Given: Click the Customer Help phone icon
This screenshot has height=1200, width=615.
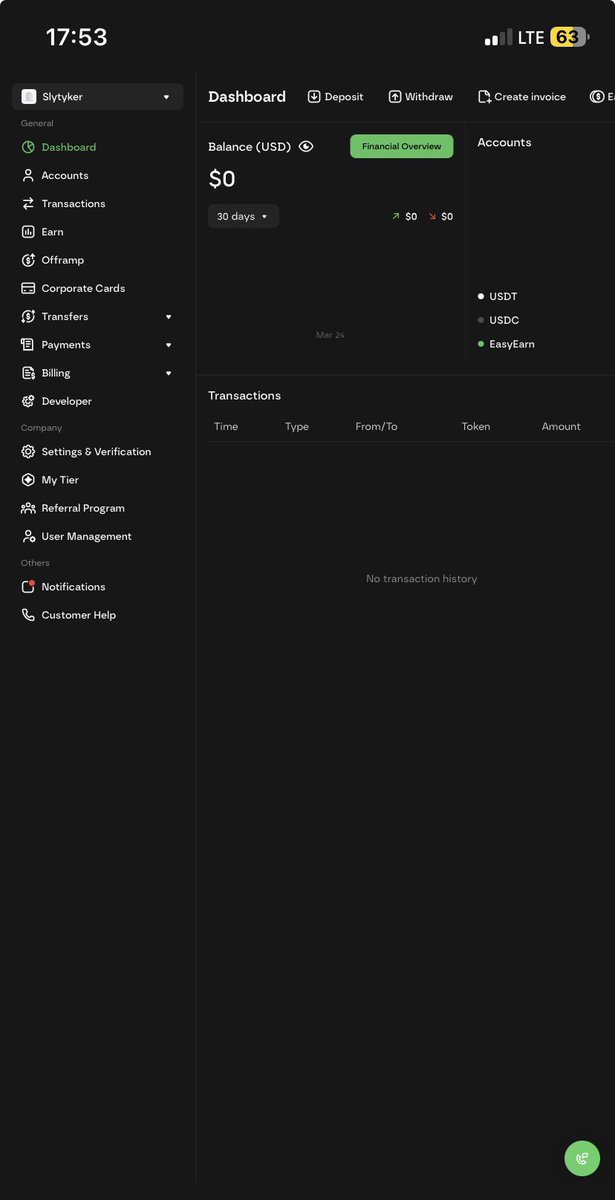Looking at the screenshot, I should click(x=28, y=615).
